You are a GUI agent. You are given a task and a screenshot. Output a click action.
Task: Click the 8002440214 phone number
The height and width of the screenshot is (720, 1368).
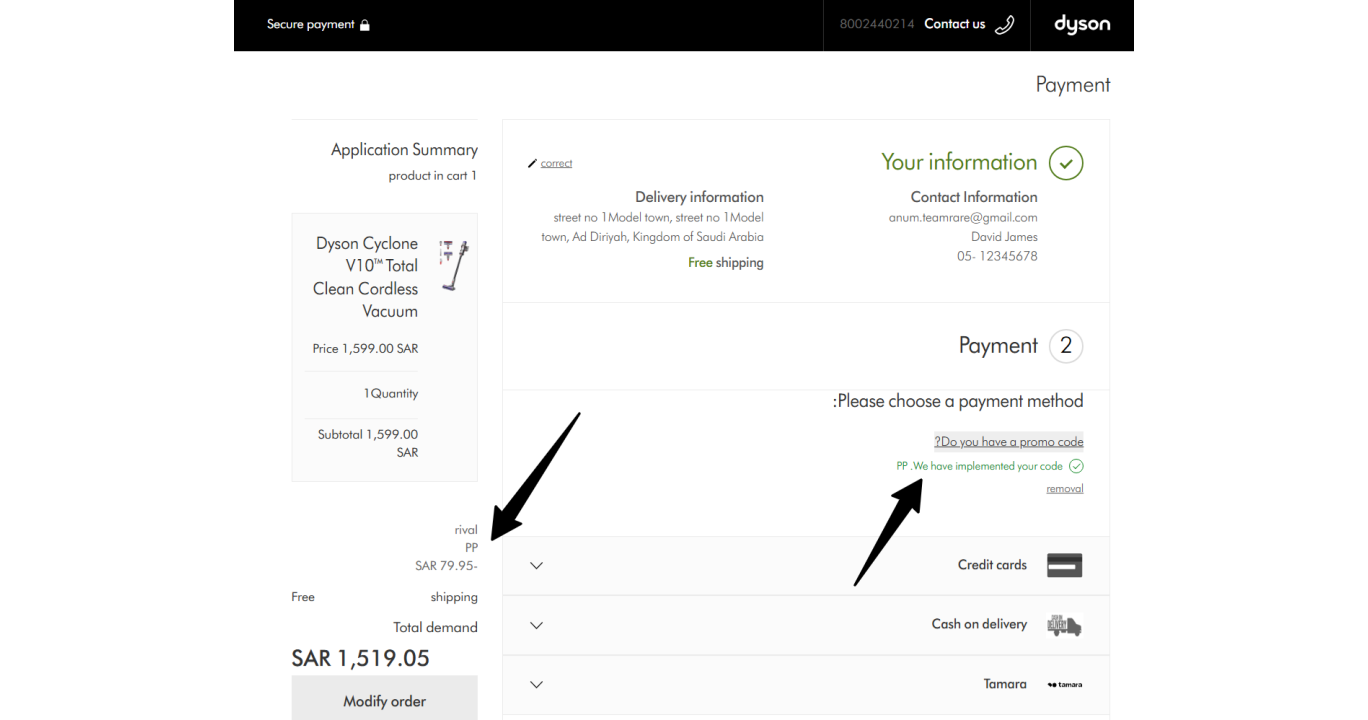(877, 24)
